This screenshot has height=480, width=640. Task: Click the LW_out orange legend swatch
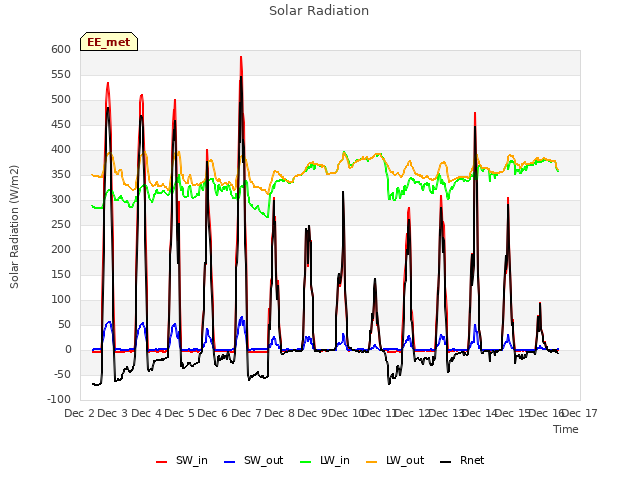click(x=371, y=462)
